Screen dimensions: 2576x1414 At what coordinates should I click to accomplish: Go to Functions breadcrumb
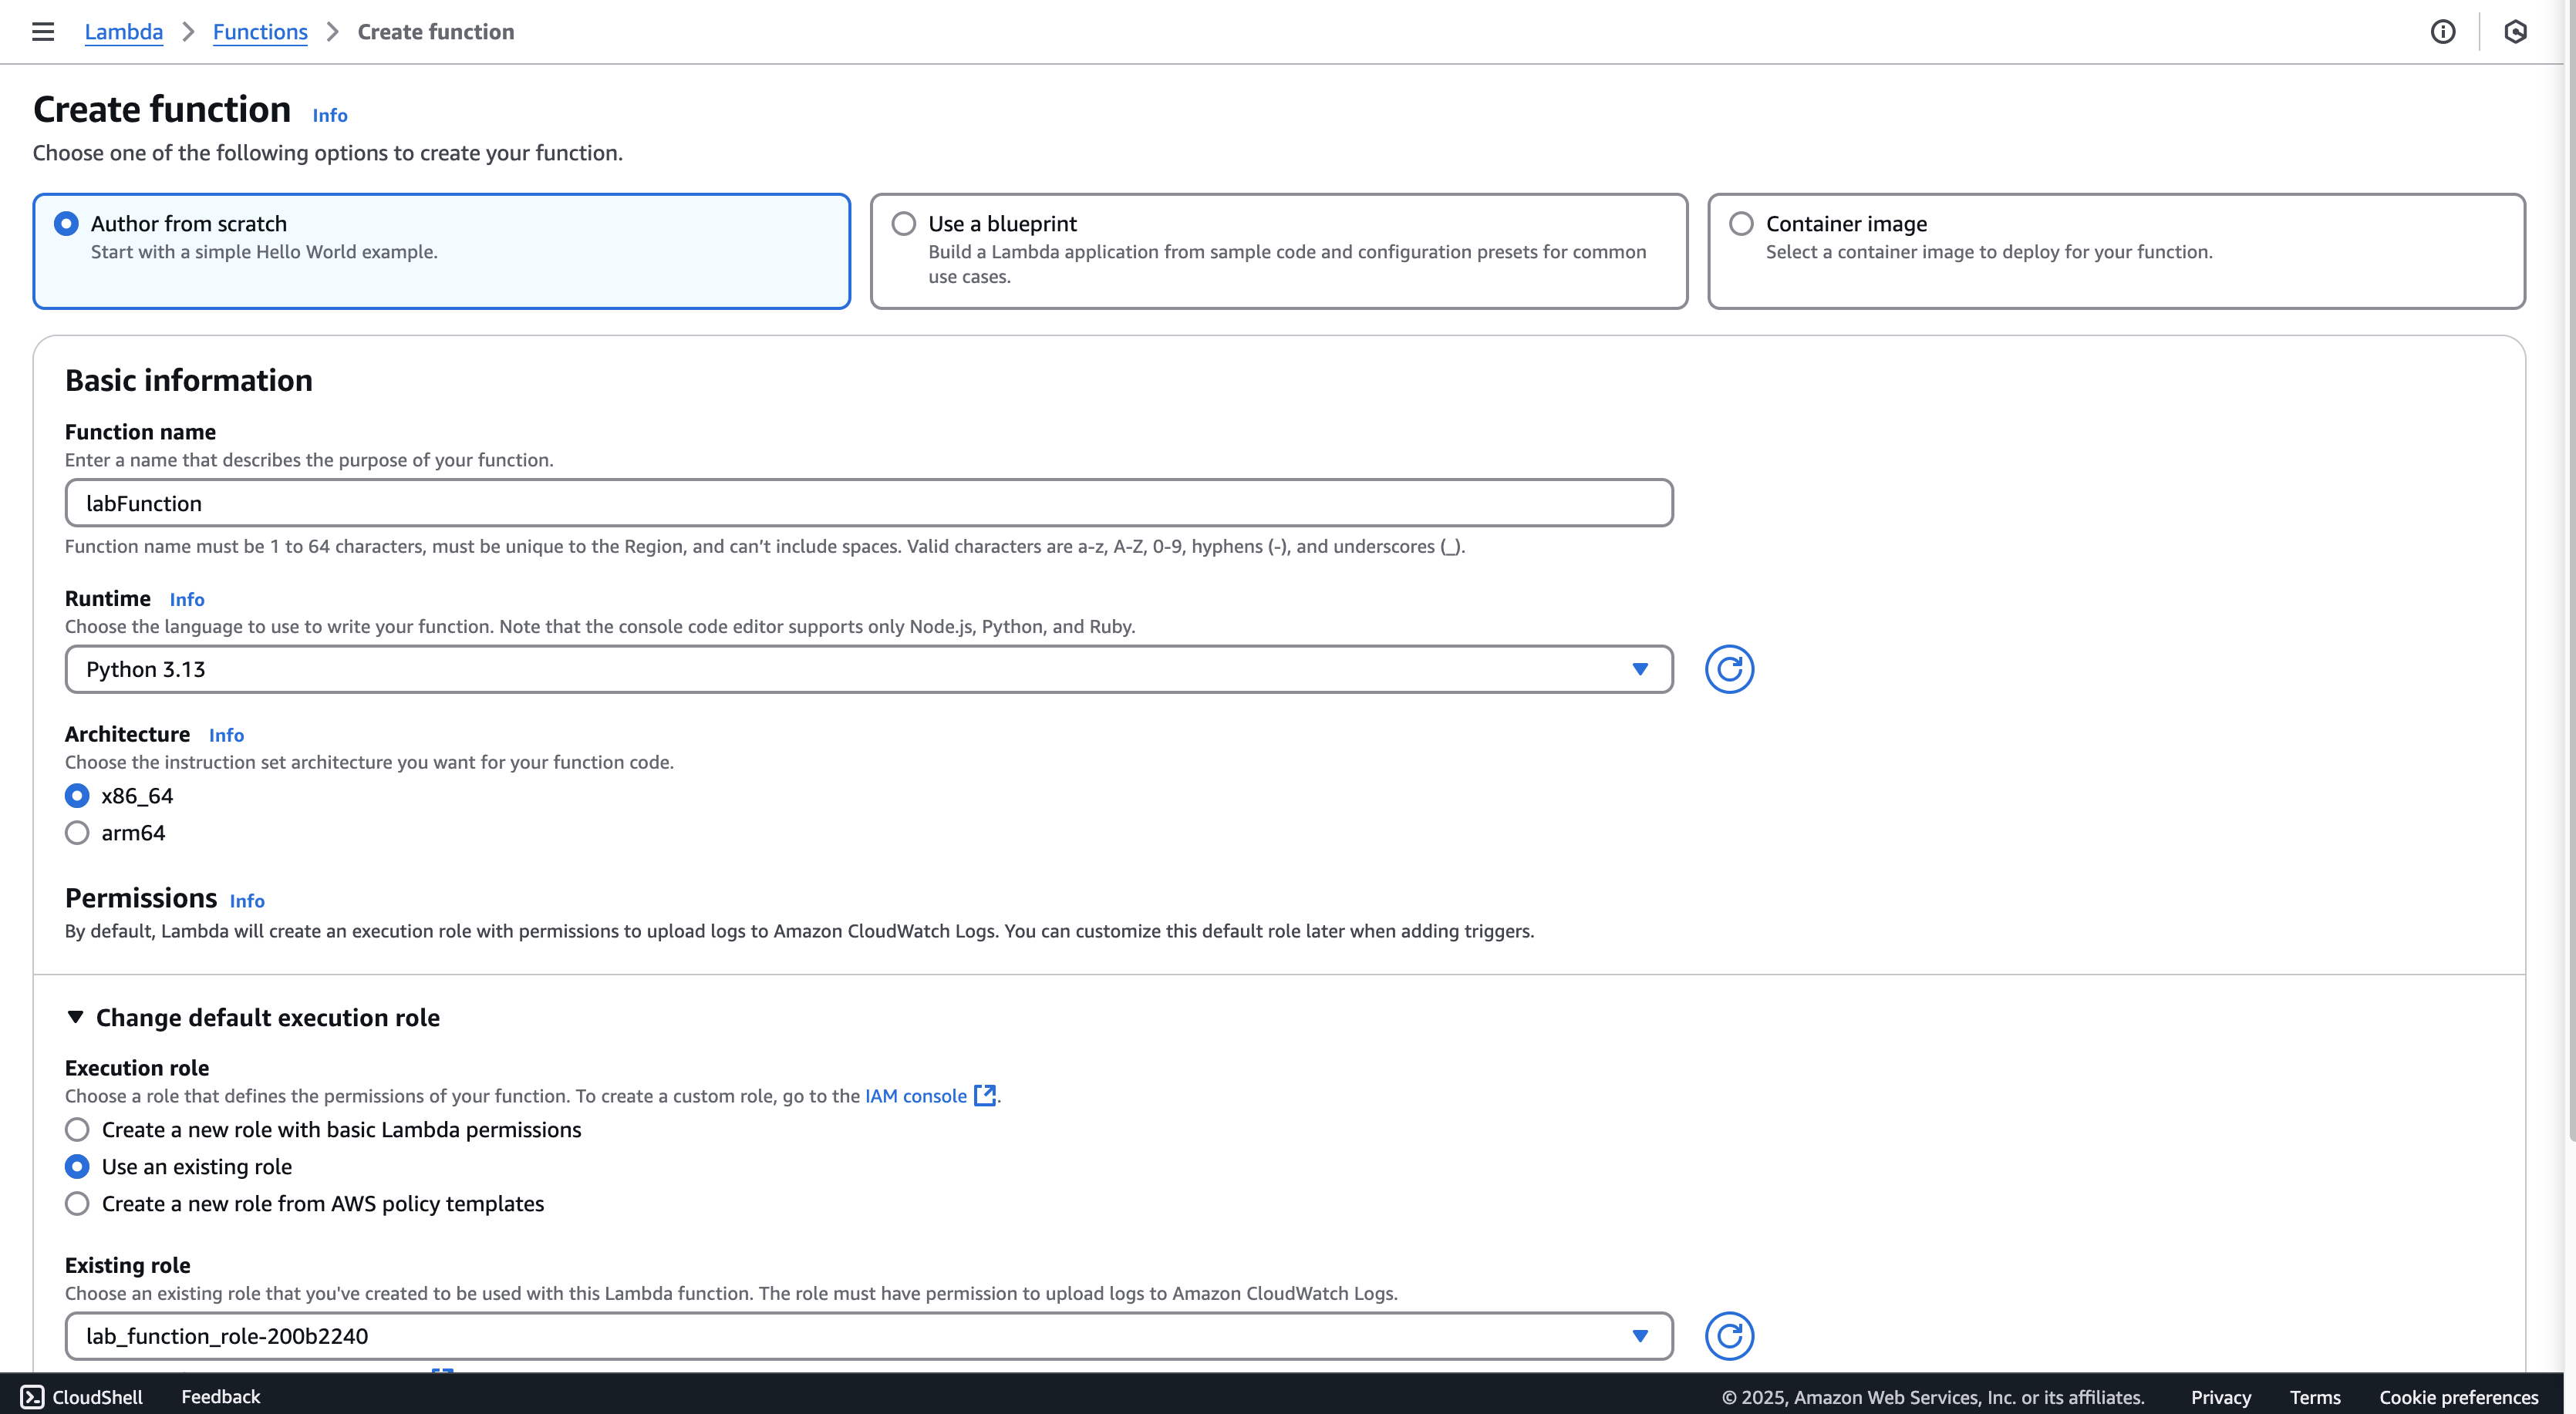point(260,32)
